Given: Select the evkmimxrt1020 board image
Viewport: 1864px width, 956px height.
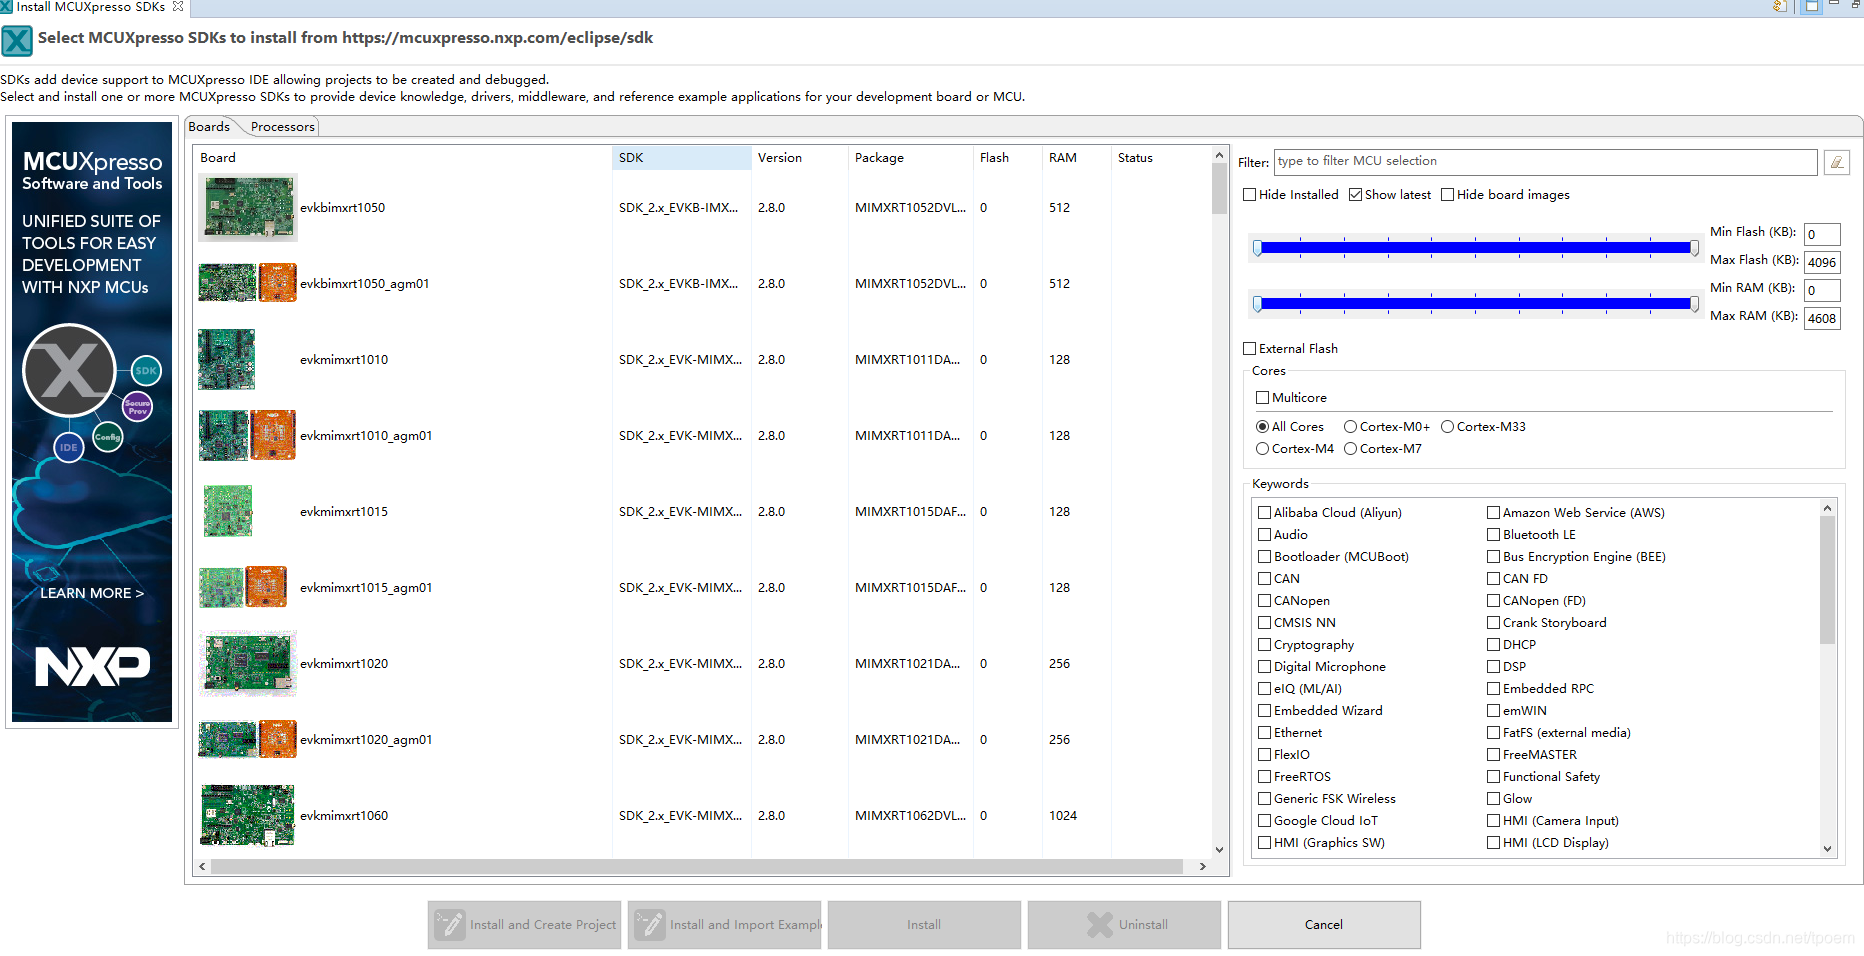Looking at the screenshot, I should (248, 663).
